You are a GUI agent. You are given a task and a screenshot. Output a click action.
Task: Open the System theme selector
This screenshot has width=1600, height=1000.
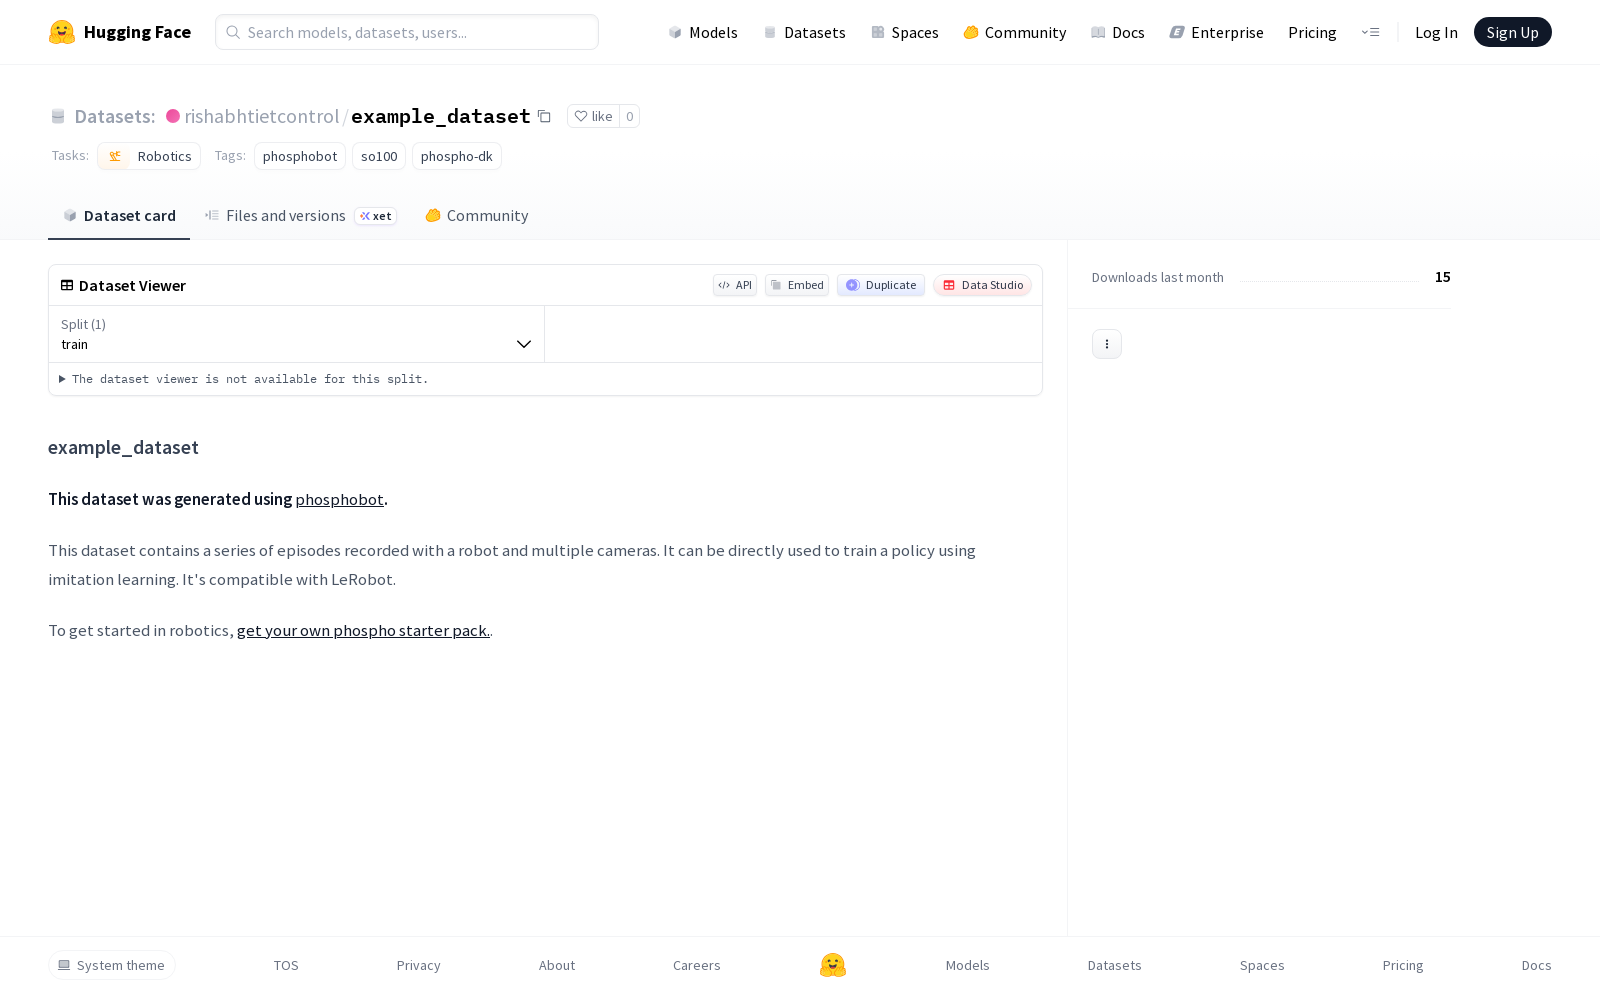point(112,965)
